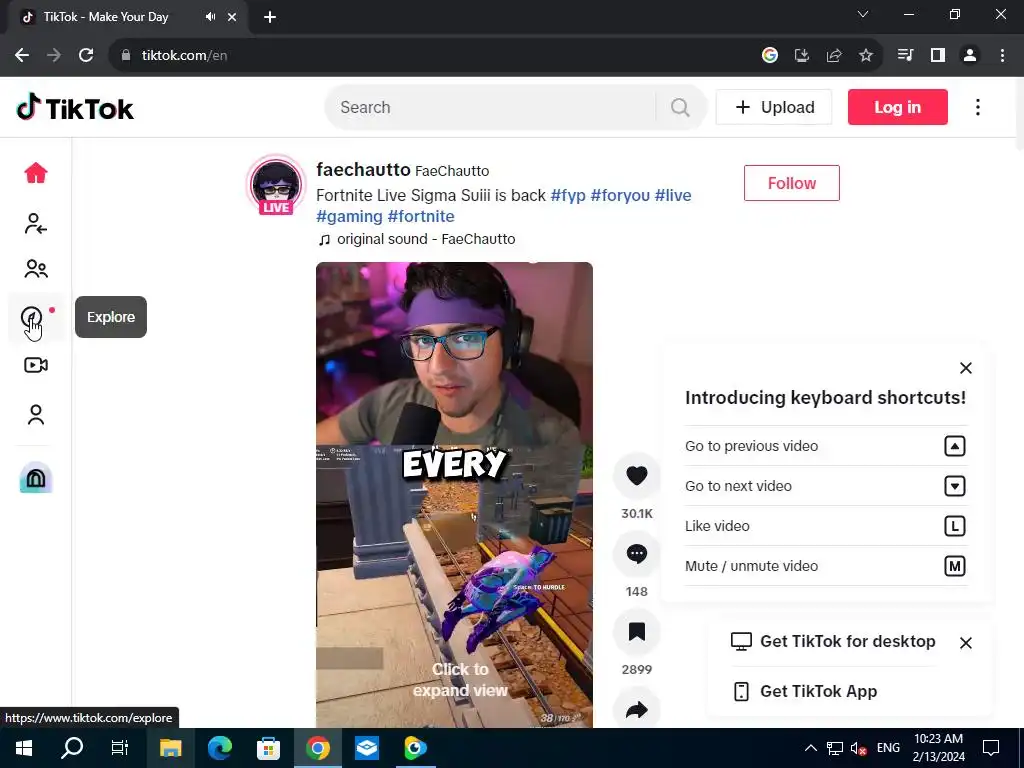This screenshot has height=768, width=1024.
Task: Click the Upload button
Action: click(774, 107)
